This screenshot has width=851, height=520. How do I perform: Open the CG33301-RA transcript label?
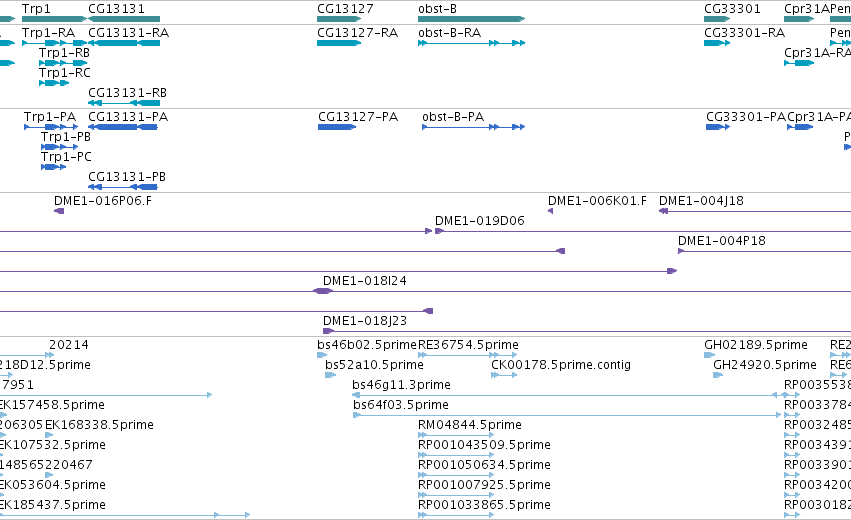[x=745, y=33]
